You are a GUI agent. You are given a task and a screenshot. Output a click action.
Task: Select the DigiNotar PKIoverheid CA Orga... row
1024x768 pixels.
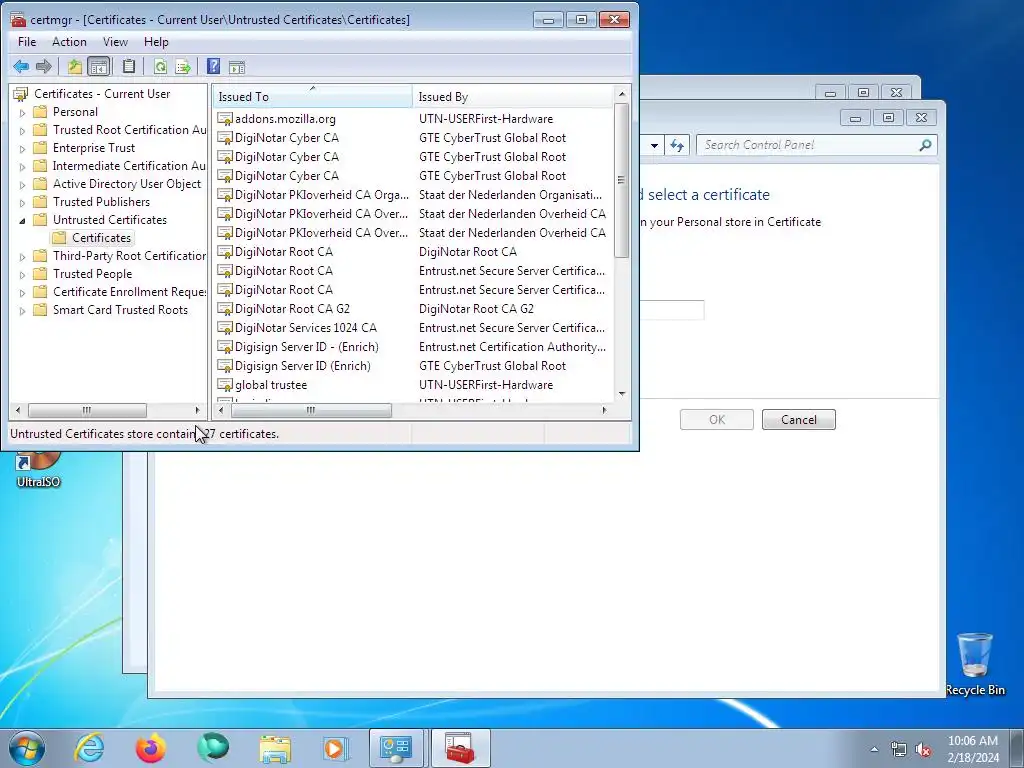pyautogui.click(x=414, y=195)
